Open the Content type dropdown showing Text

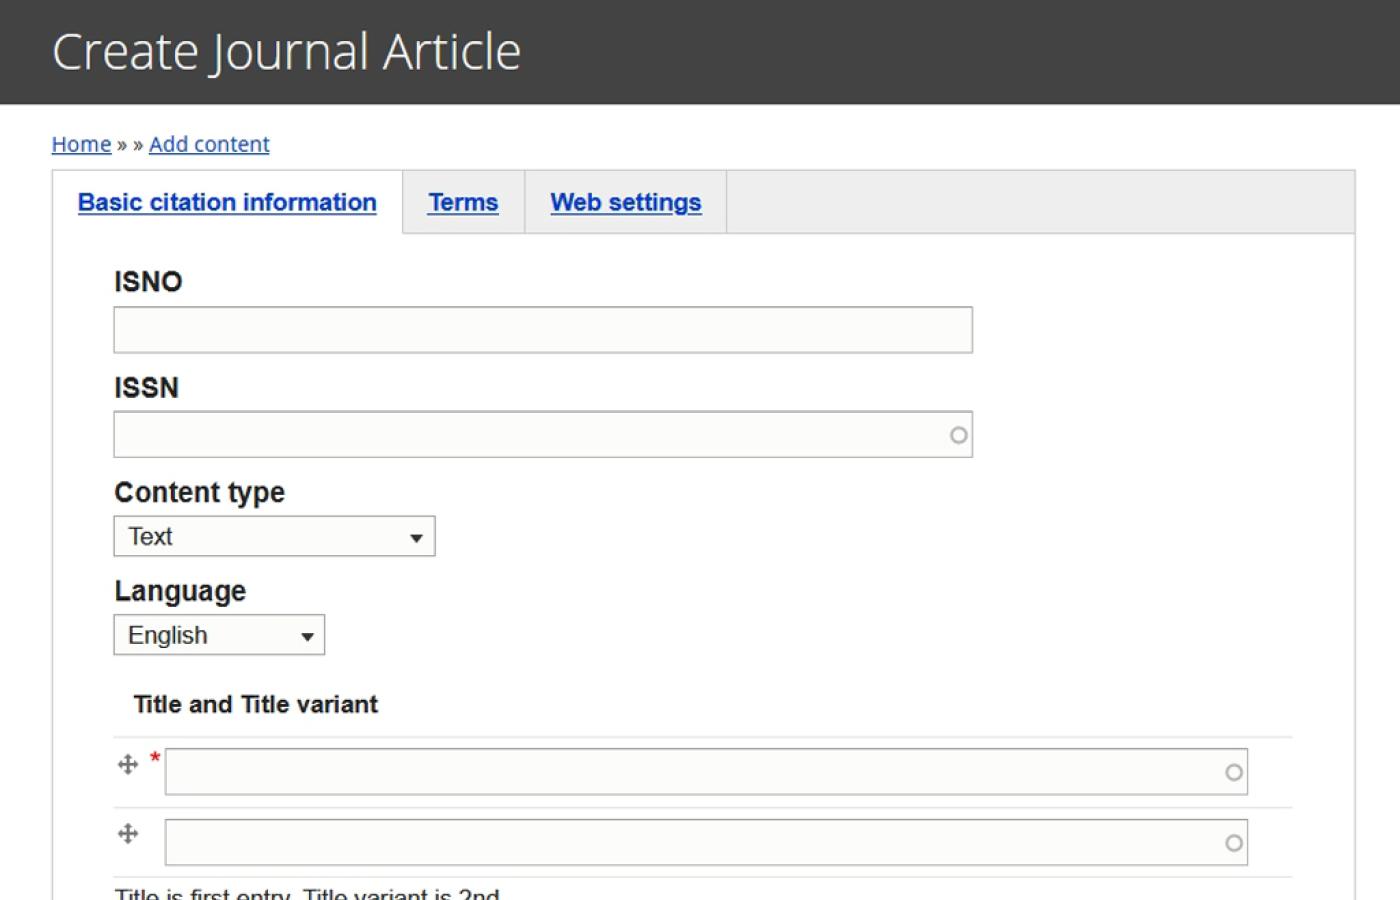click(x=274, y=536)
